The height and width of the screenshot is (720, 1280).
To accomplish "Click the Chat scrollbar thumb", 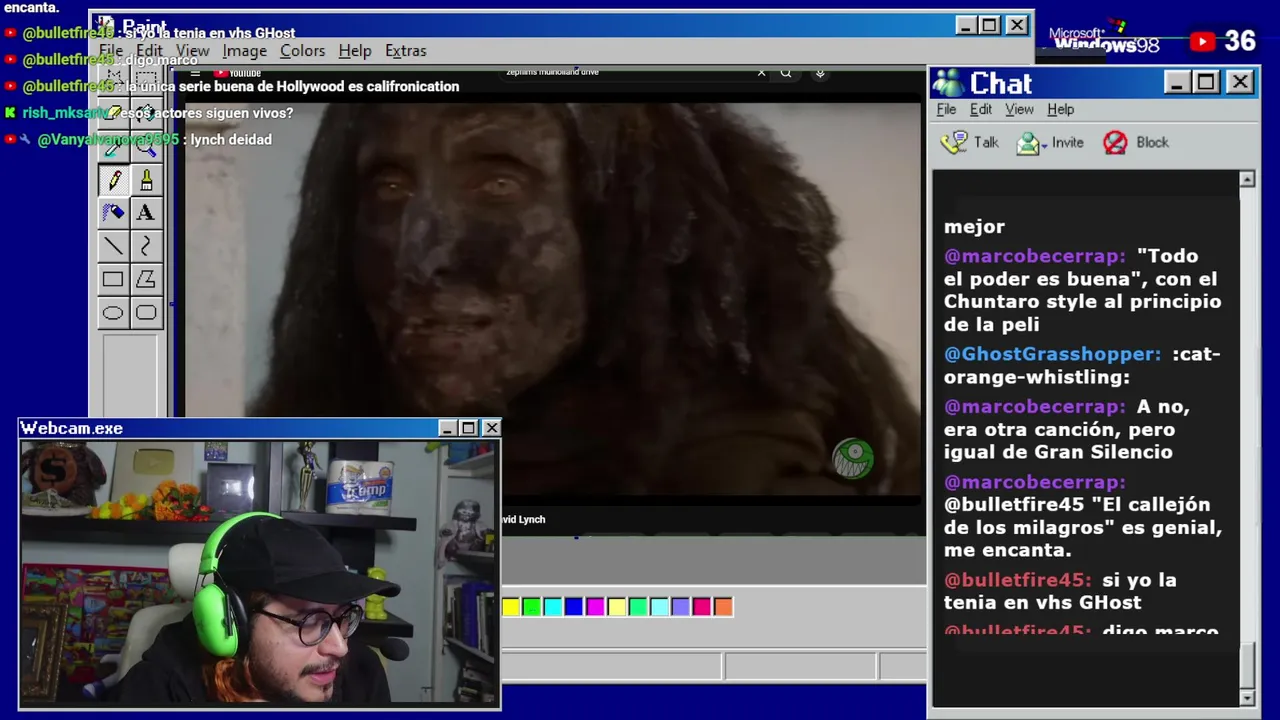I will click(1247, 666).
